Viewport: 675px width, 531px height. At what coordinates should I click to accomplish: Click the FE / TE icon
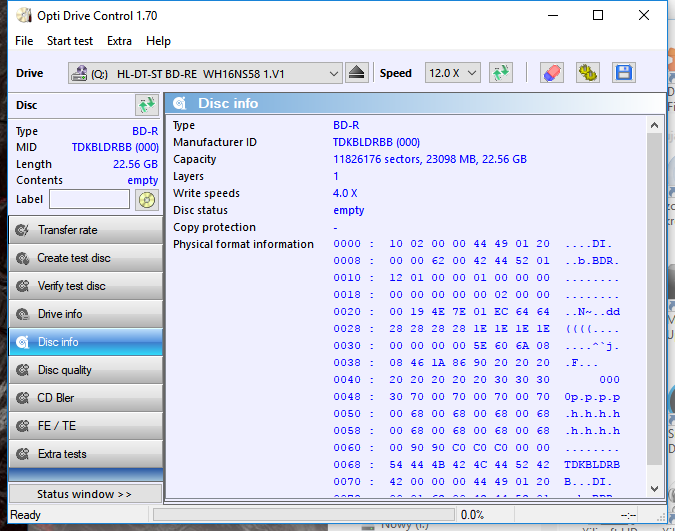(22, 426)
